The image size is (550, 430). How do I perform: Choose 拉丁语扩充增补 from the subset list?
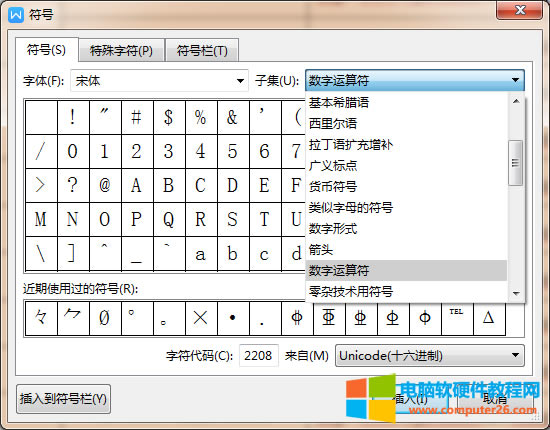click(x=406, y=145)
